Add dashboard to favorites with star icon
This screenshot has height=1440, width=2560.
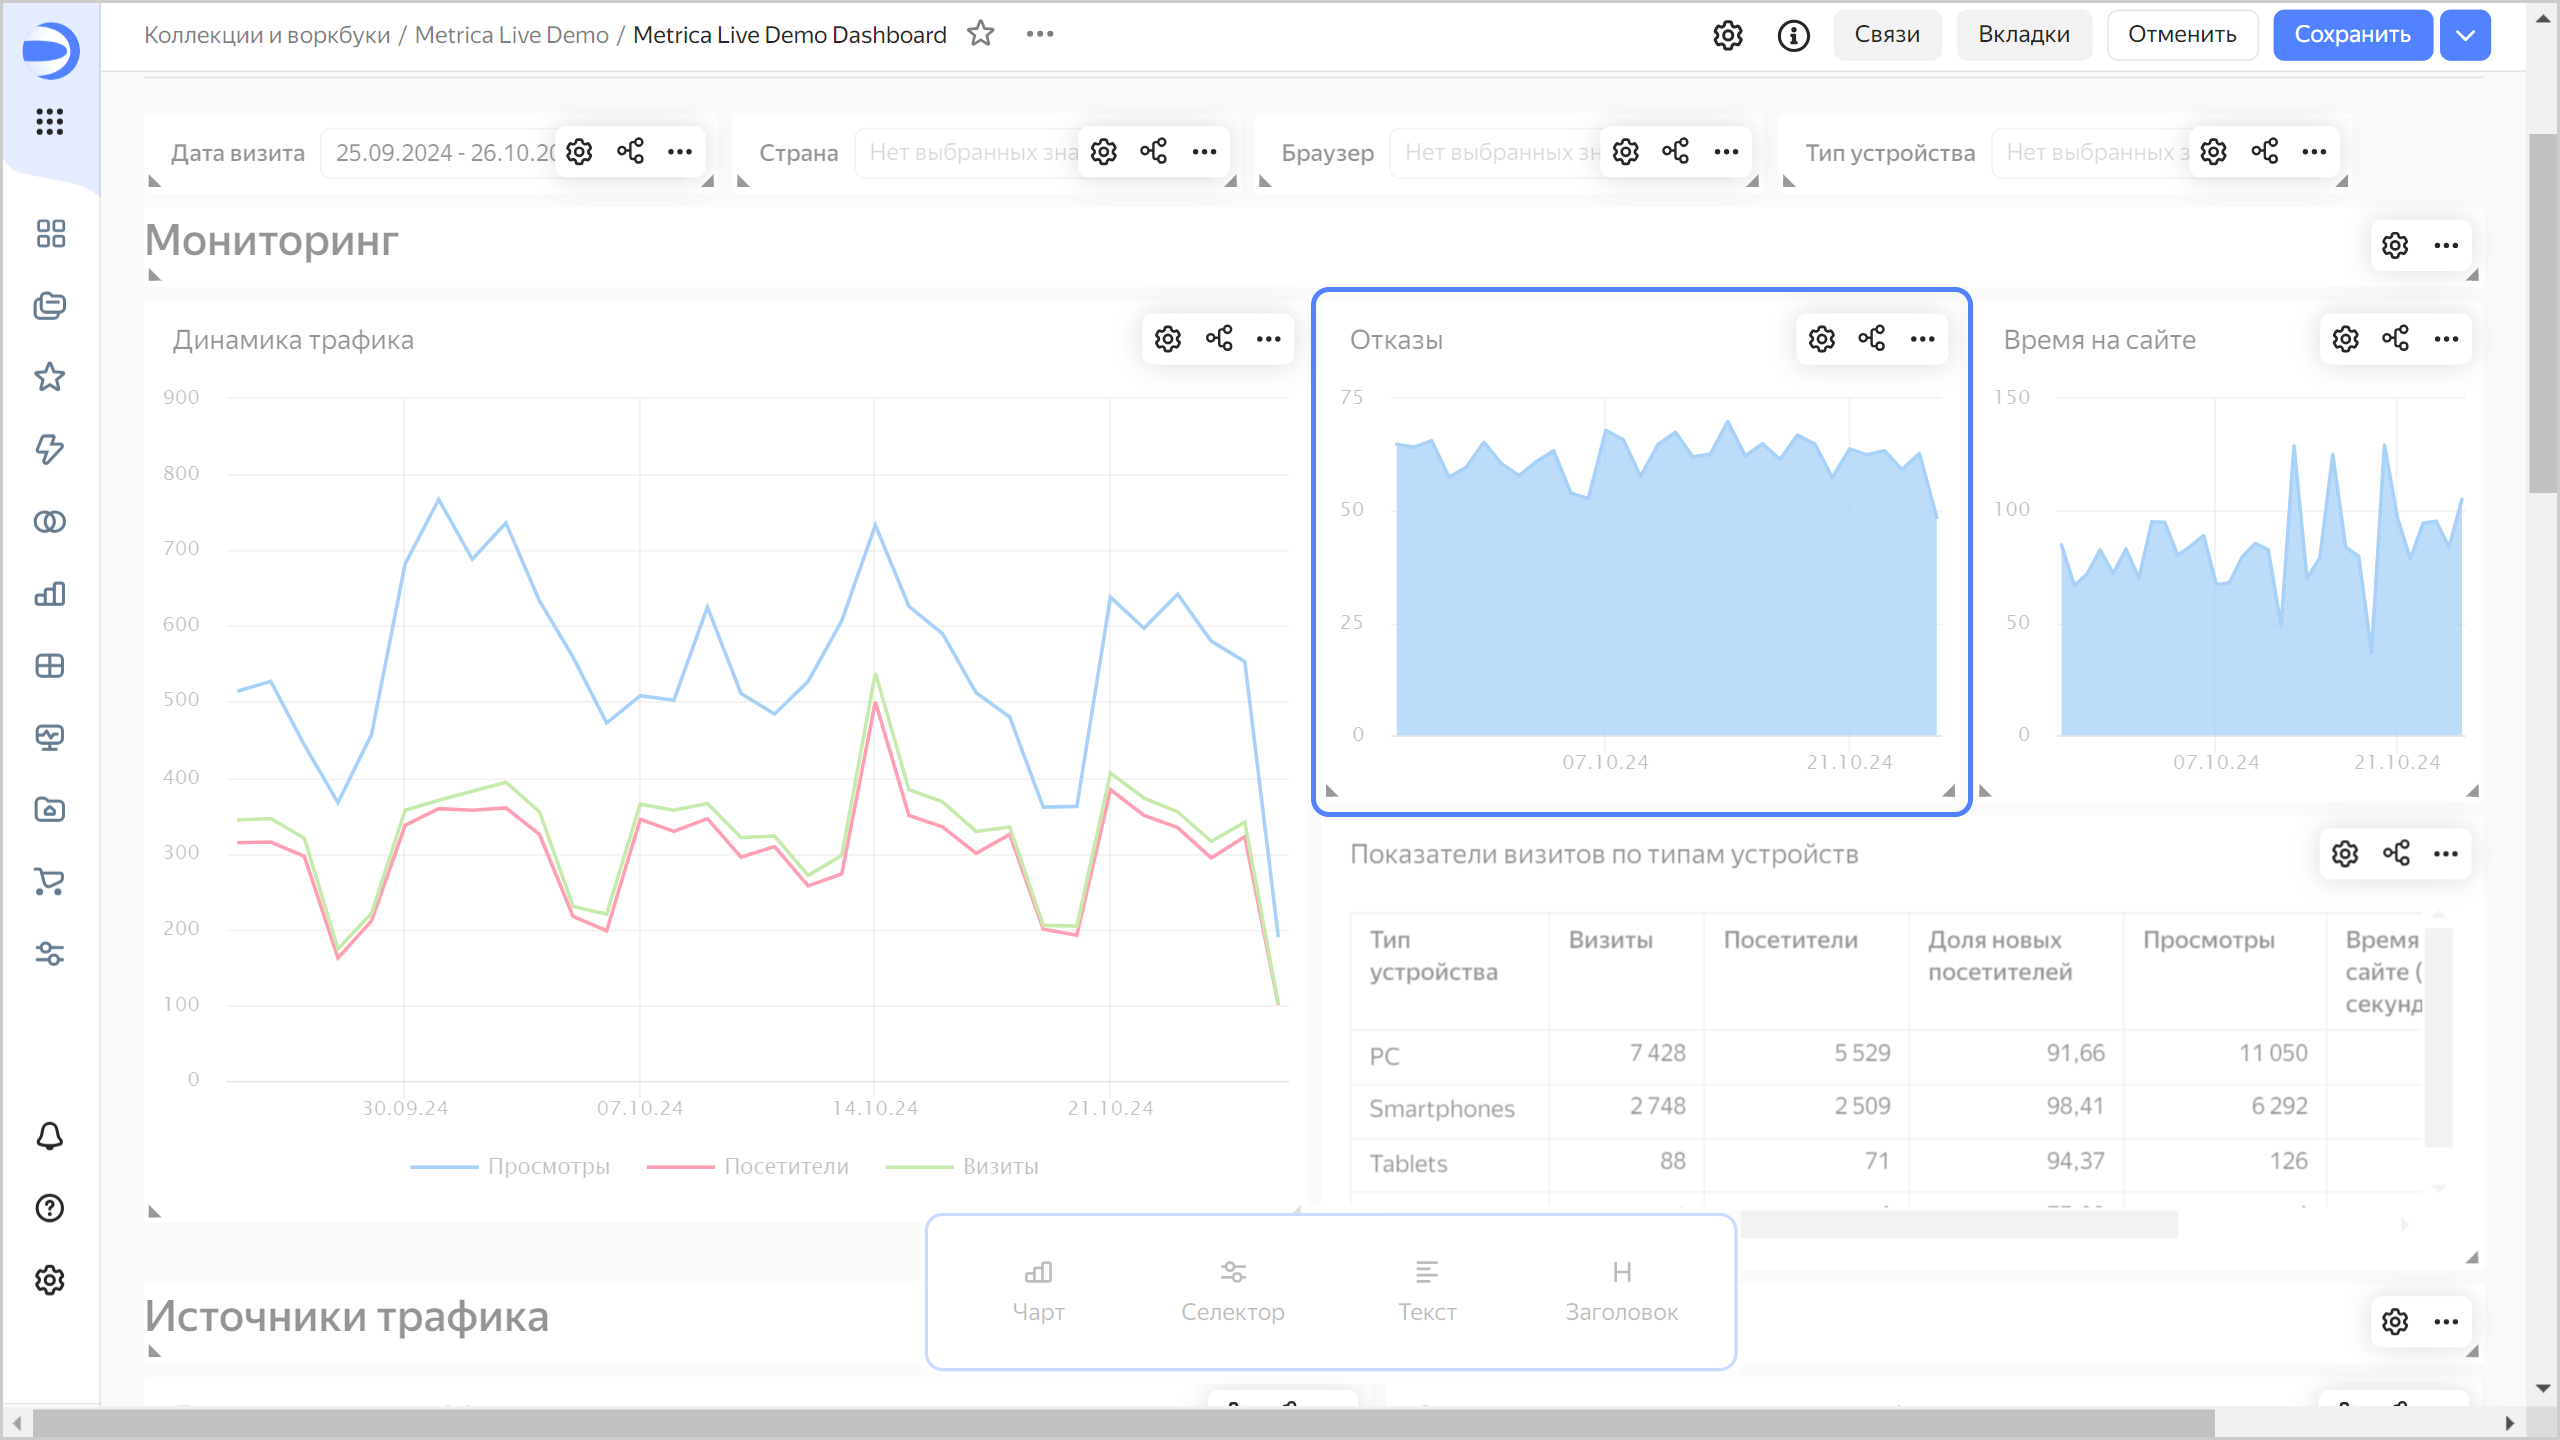pyautogui.click(x=981, y=34)
